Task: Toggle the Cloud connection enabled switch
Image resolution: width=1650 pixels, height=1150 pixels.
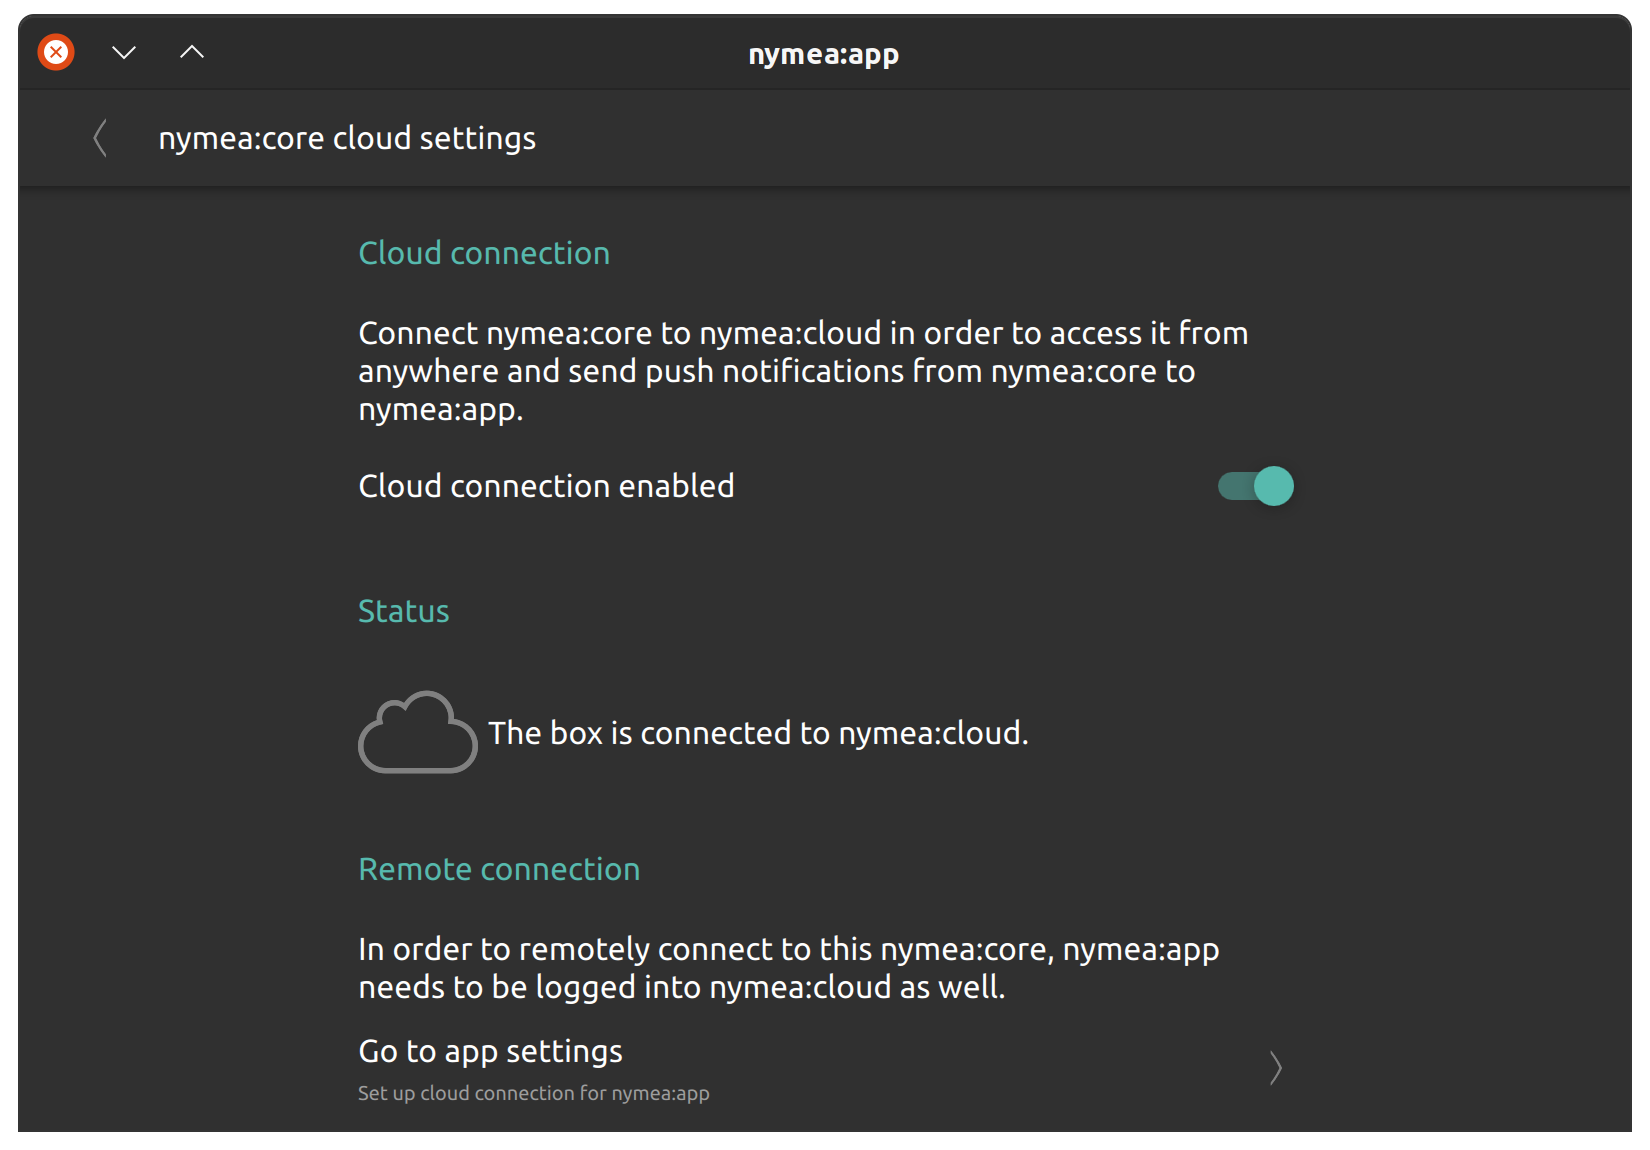Action: point(1256,486)
